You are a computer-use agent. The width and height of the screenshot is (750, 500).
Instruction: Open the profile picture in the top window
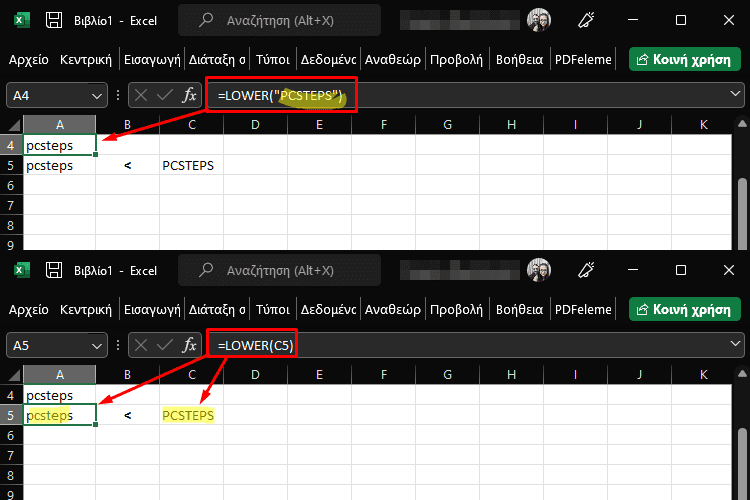coord(539,20)
